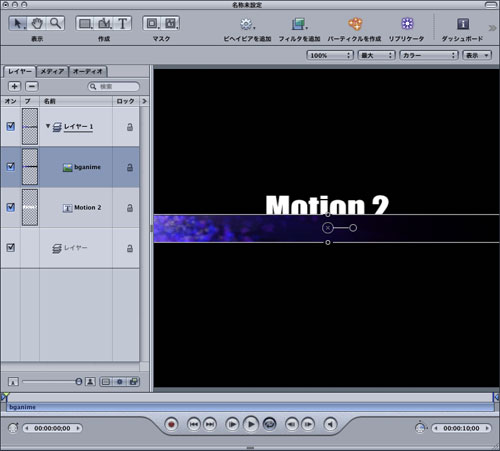Click the Replicator icon
The width and height of the screenshot is (500, 451).
pyautogui.click(x=407, y=24)
